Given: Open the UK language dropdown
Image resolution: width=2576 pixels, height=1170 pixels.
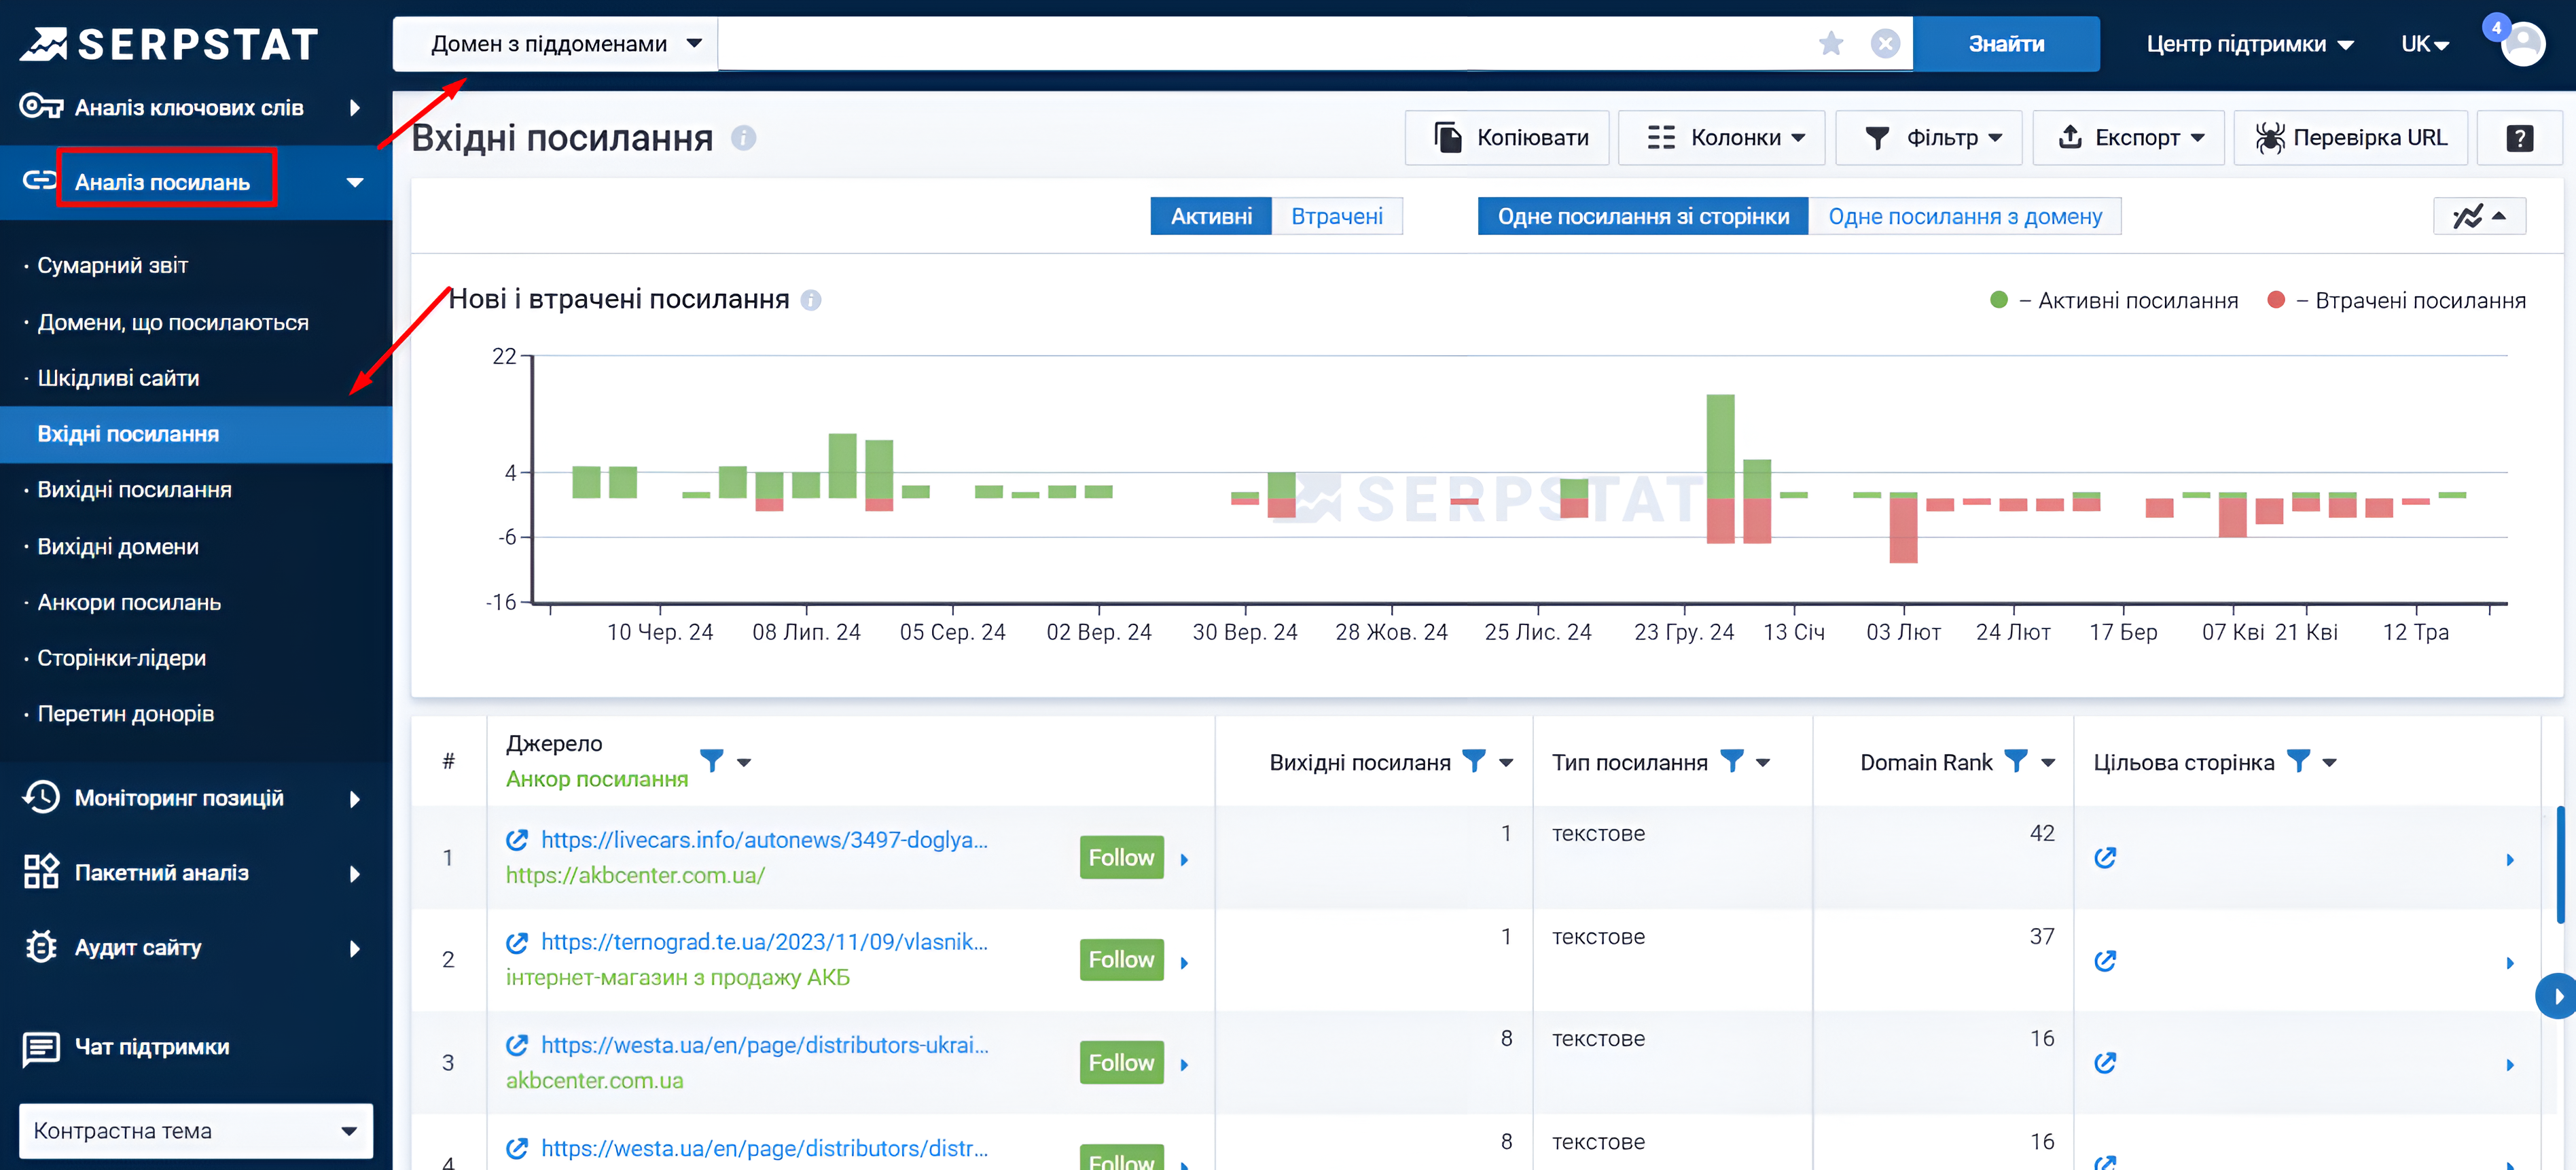Looking at the screenshot, I should [2424, 44].
